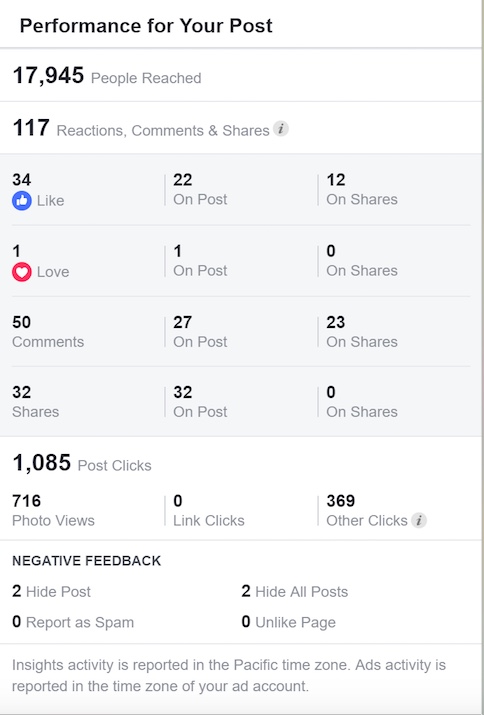This screenshot has width=484, height=715.
Task: Click the 32 Shares total
Action: (x=21, y=392)
